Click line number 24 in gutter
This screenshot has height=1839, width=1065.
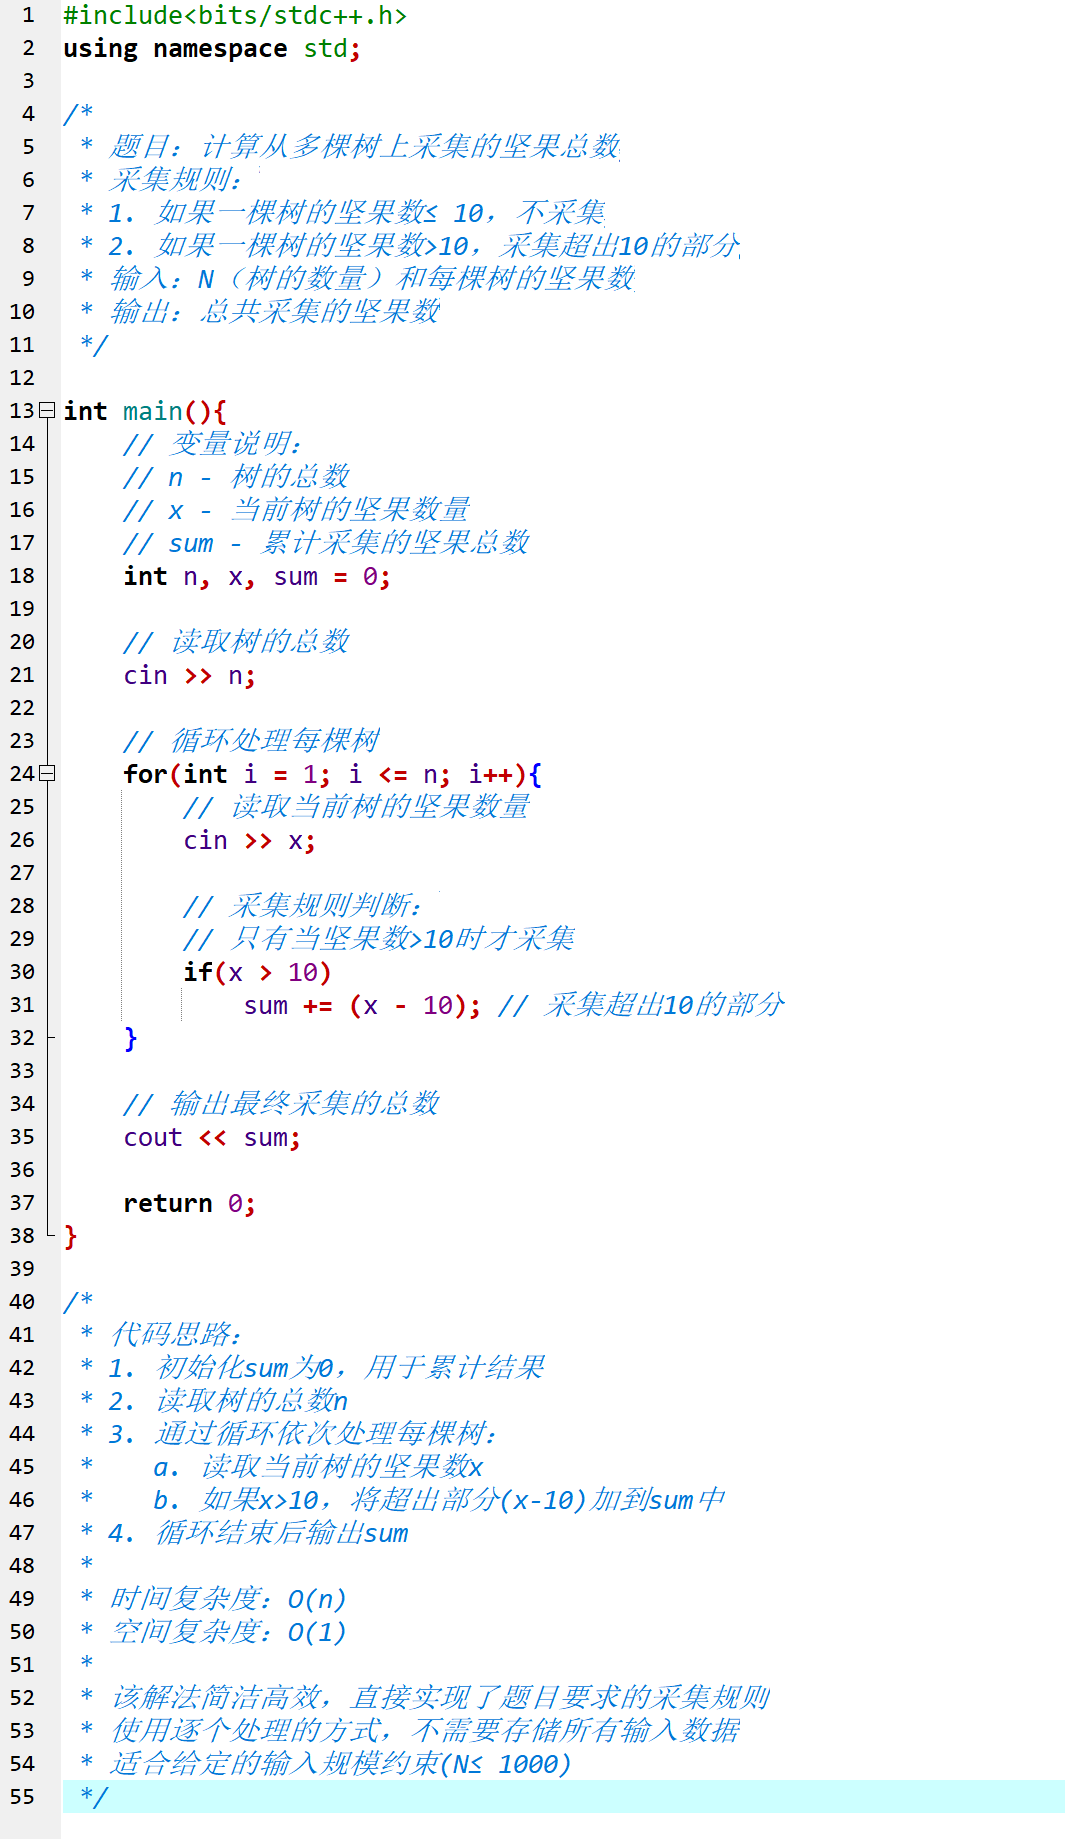coord(22,774)
